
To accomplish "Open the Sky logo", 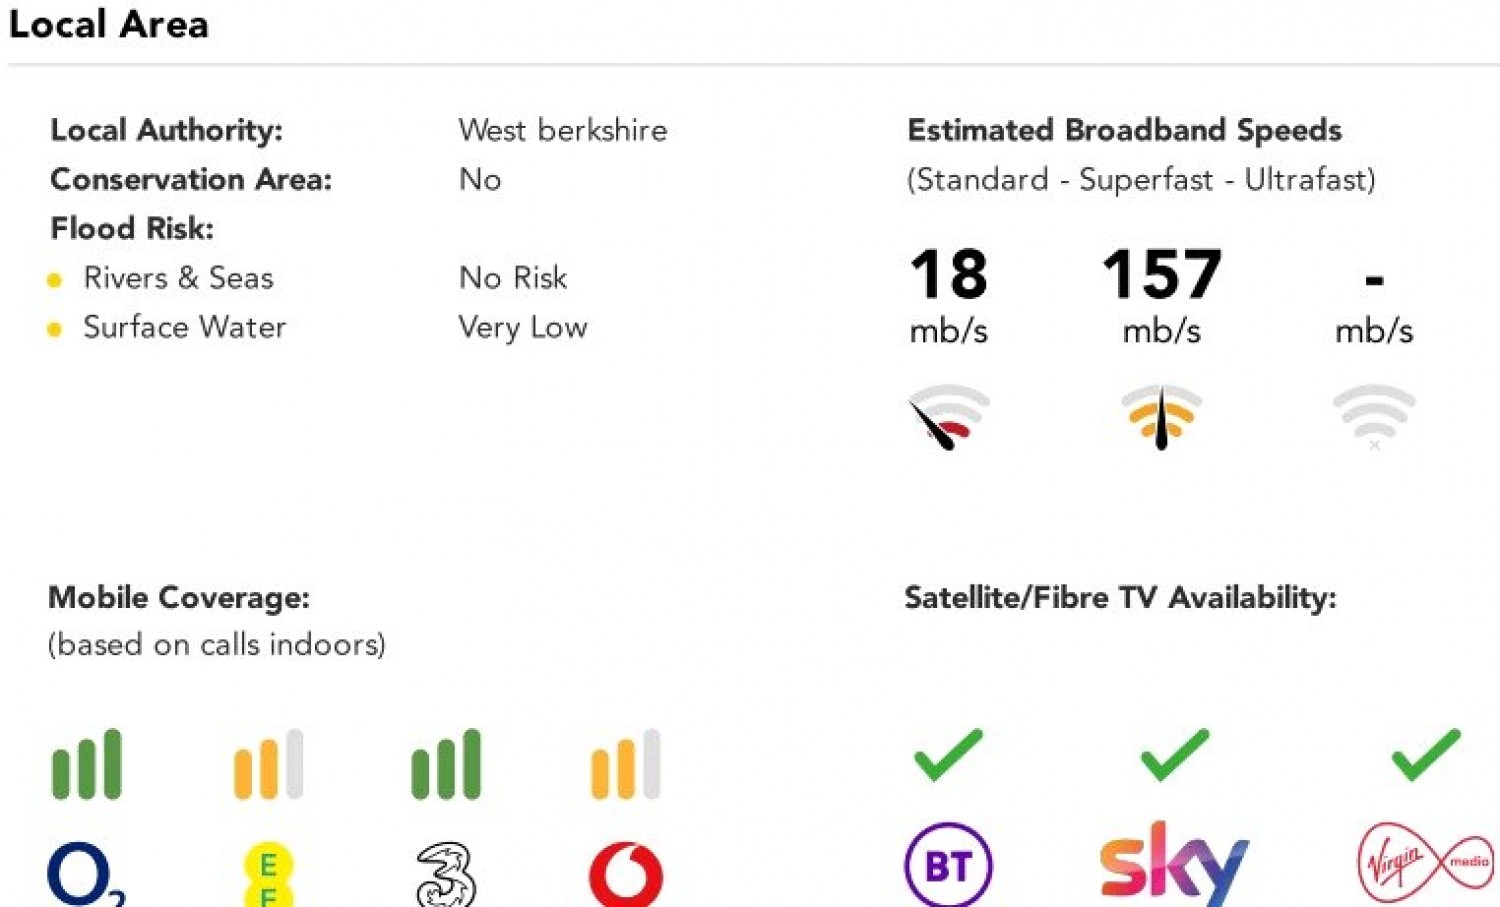I will [1174, 864].
